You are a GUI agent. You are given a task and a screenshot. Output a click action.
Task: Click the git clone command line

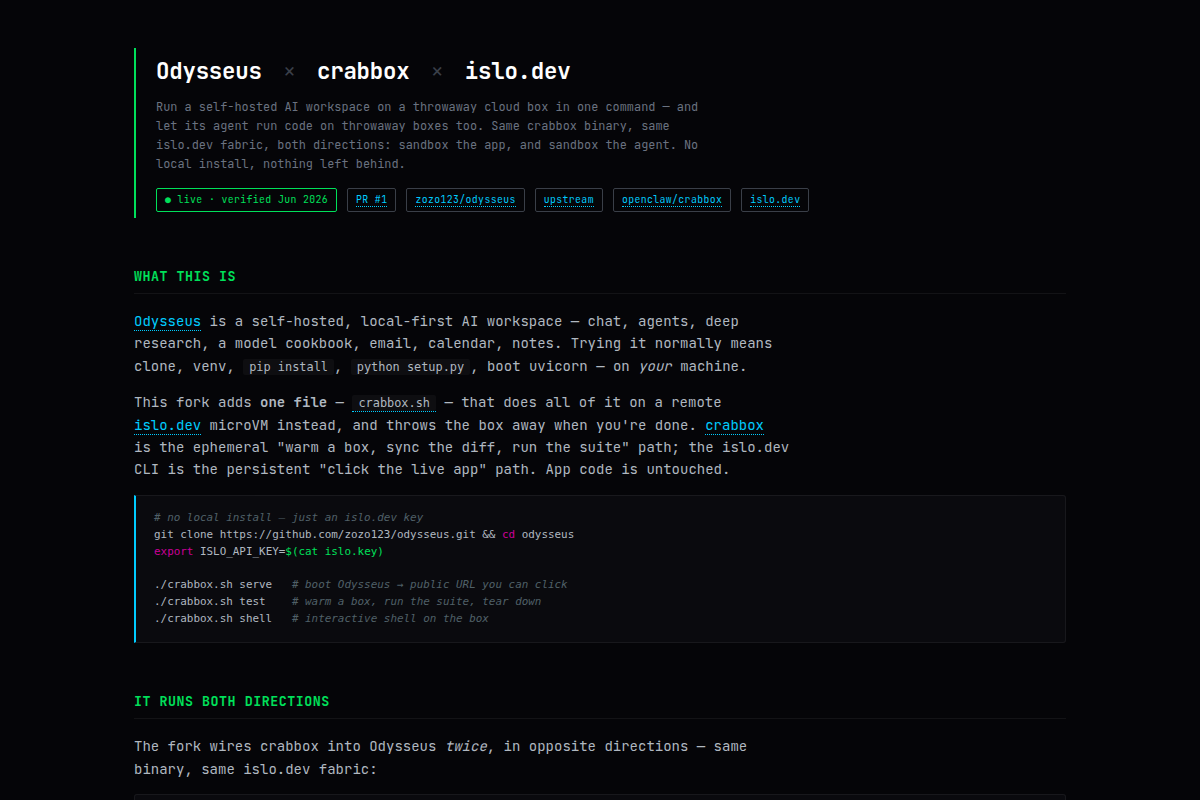[364, 534]
